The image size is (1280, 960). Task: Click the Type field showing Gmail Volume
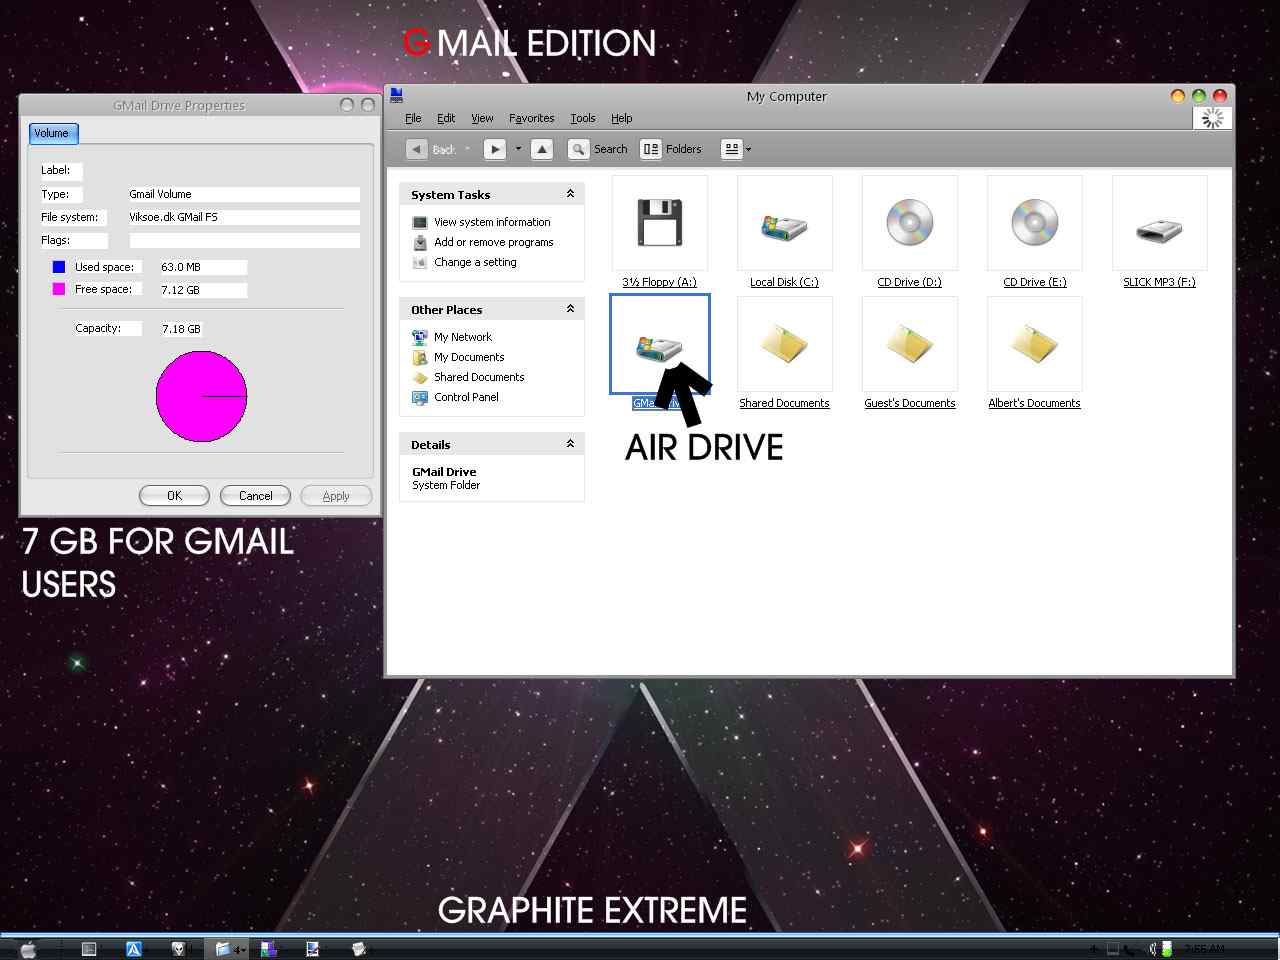coord(244,194)
